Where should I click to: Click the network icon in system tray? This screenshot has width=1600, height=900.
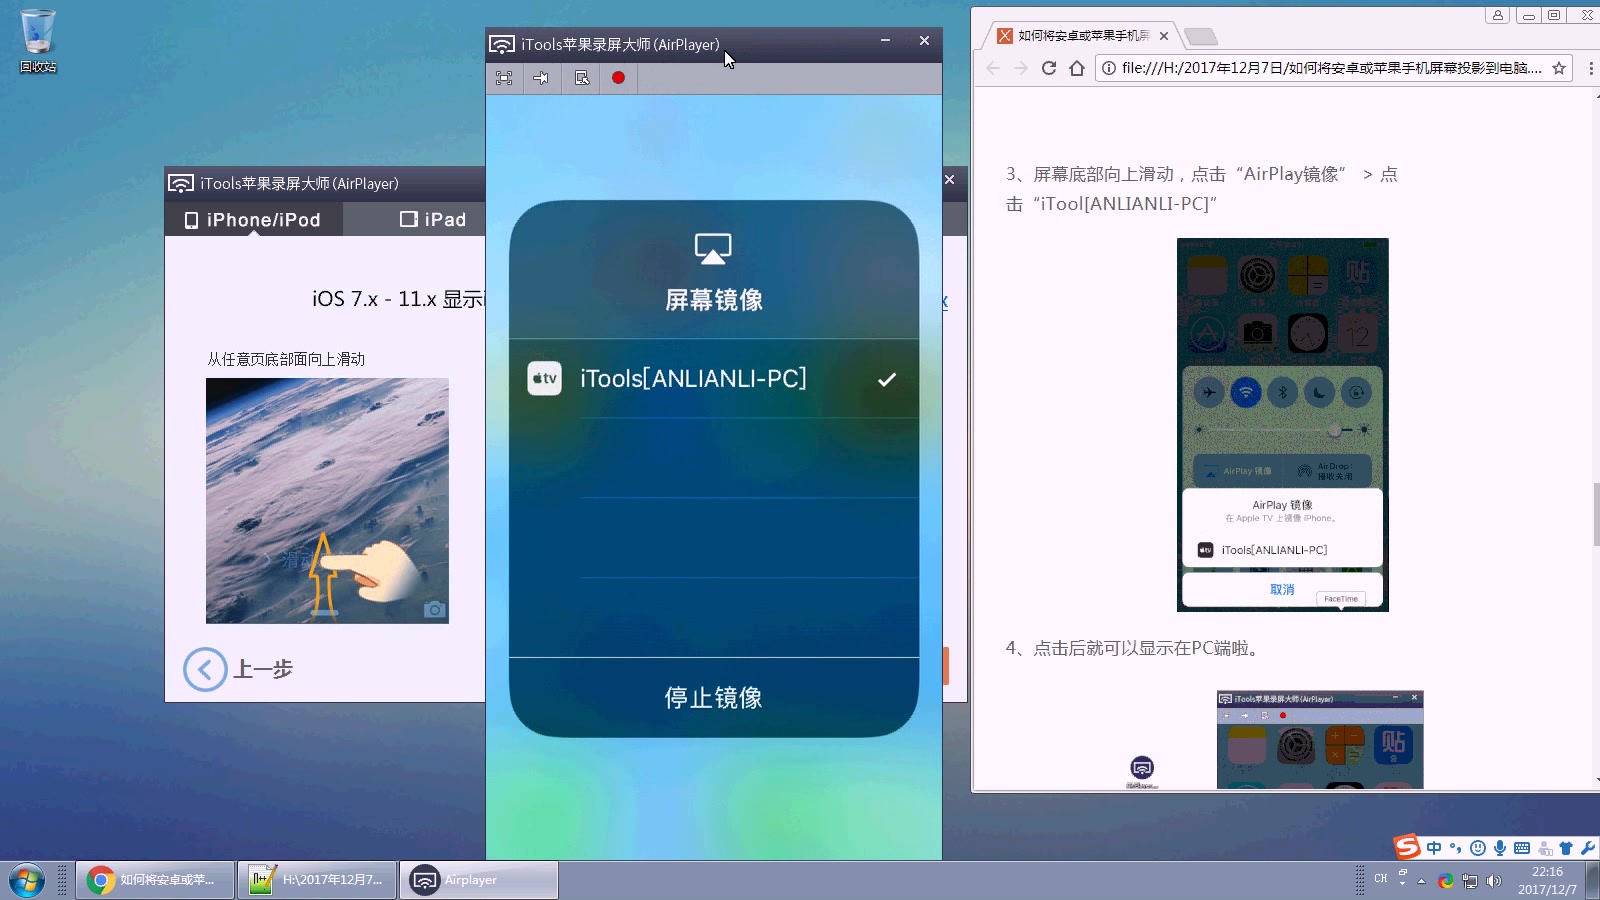click(1470, 881)
